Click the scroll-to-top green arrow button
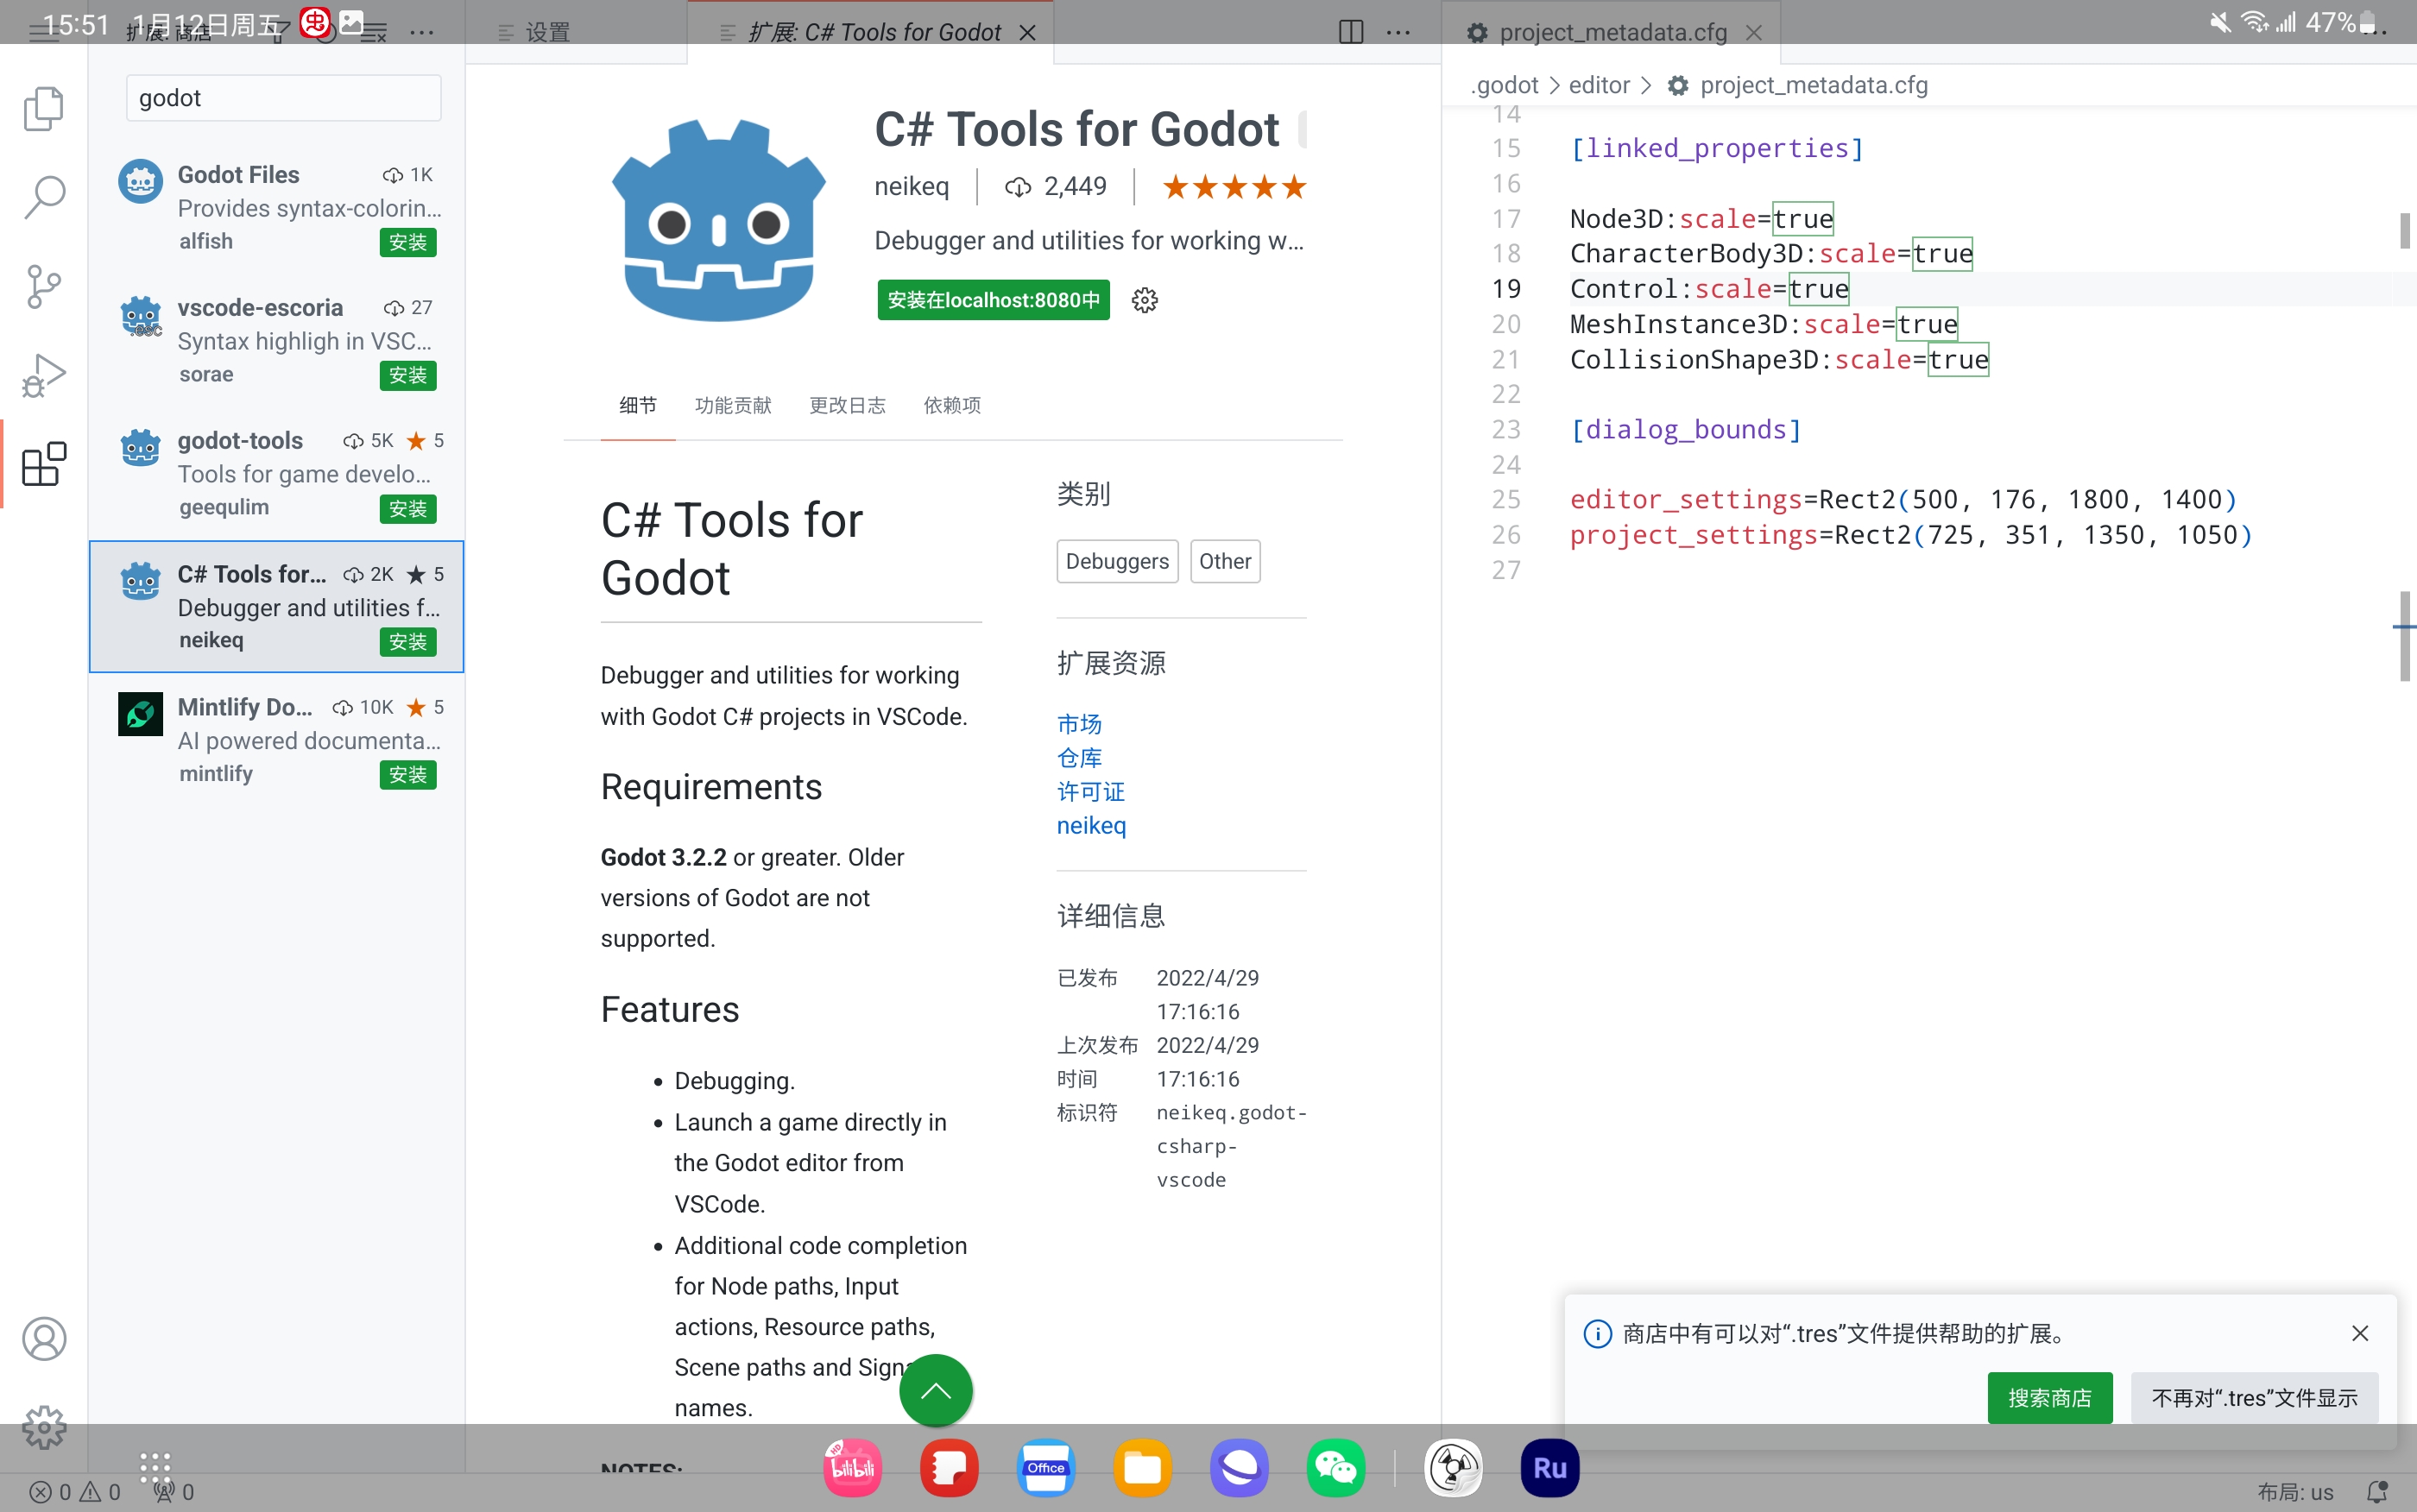This screenshot has height=1512, width=2417. pos(935,1391)
